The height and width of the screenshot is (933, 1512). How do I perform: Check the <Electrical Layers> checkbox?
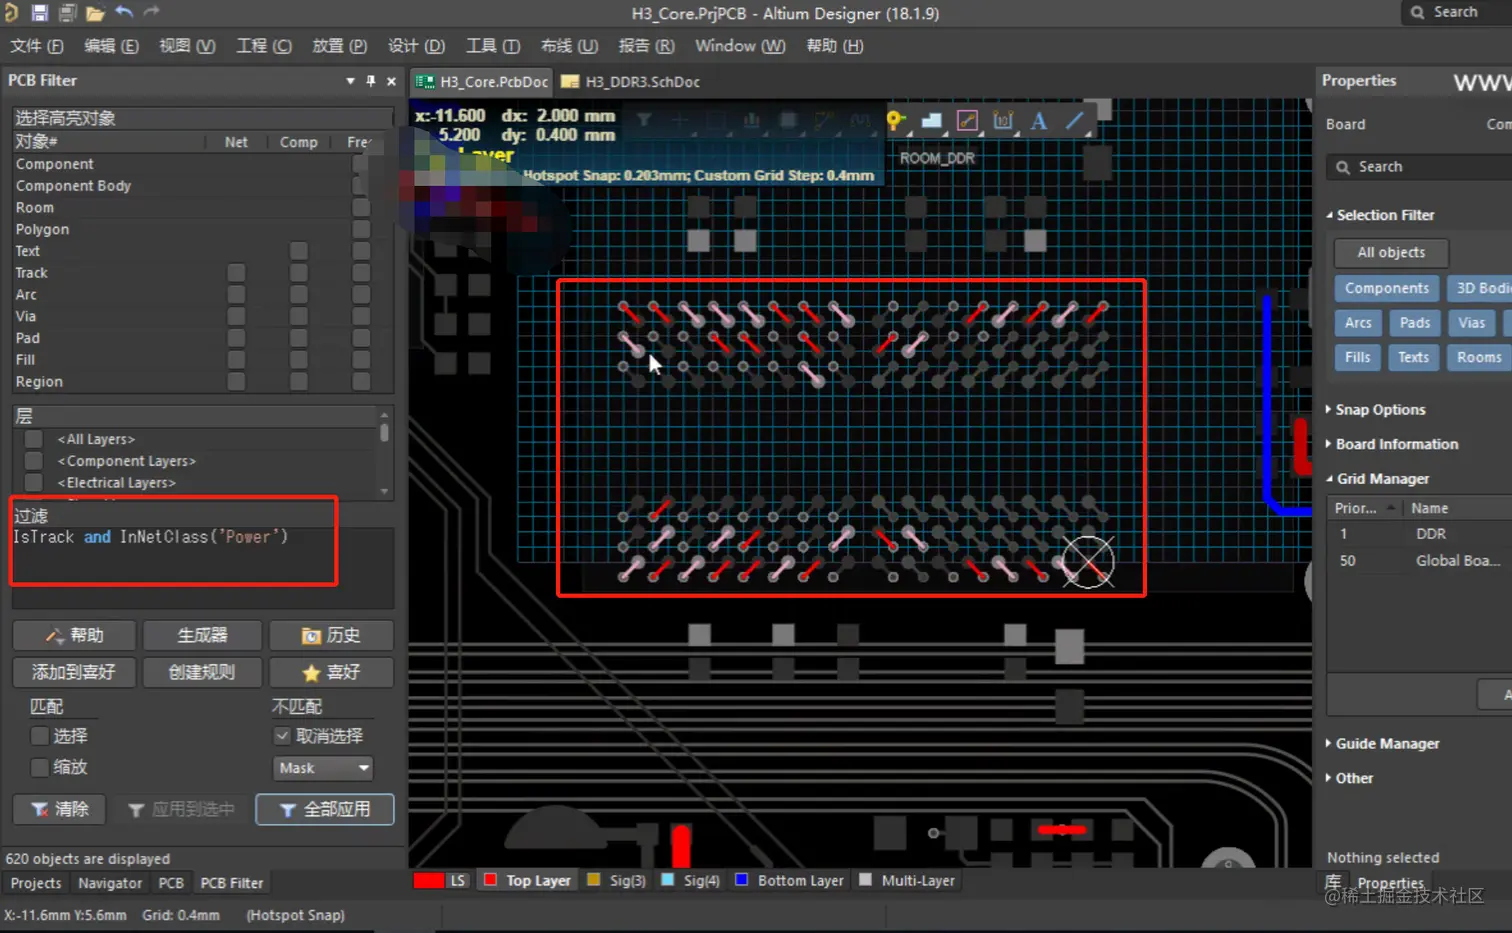click(x=34, y=483)
